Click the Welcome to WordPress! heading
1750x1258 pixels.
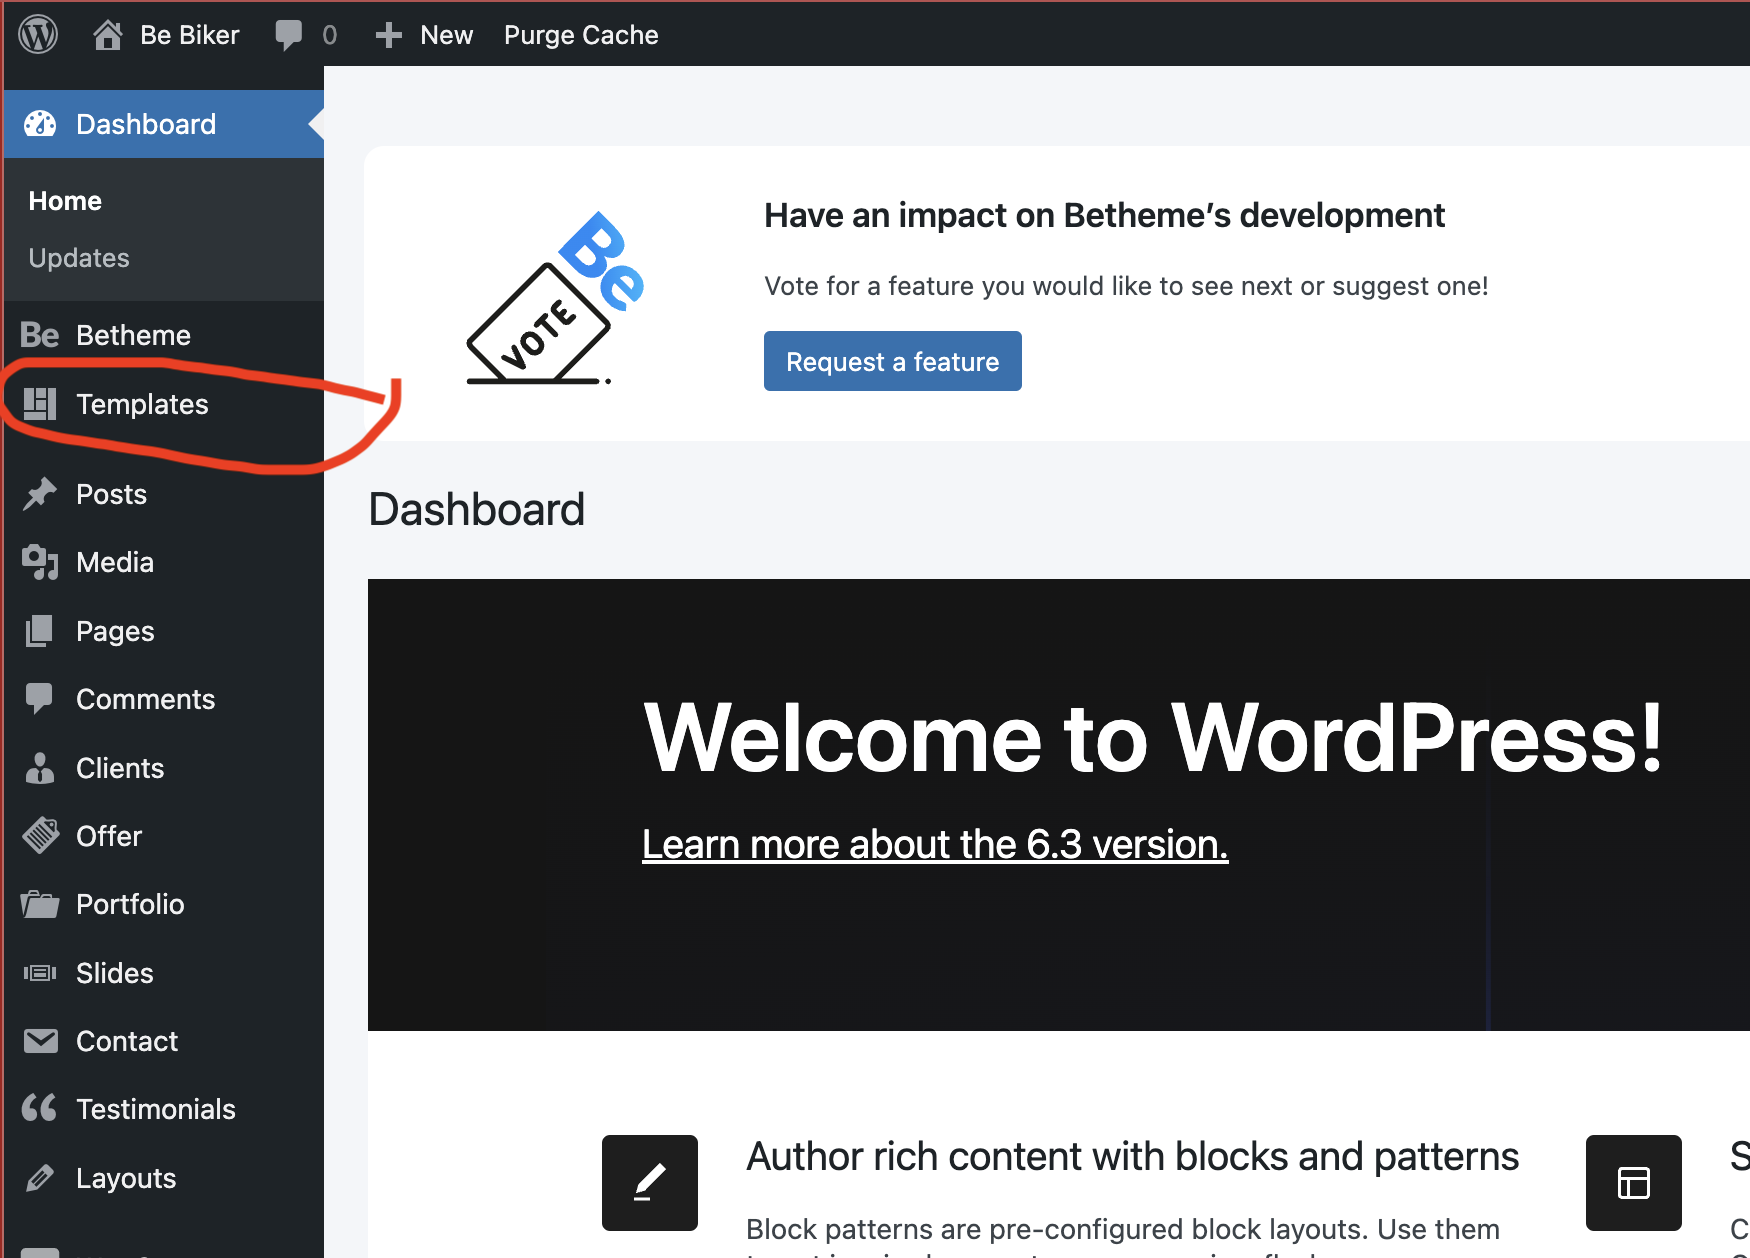click(x=1153, y=738)
